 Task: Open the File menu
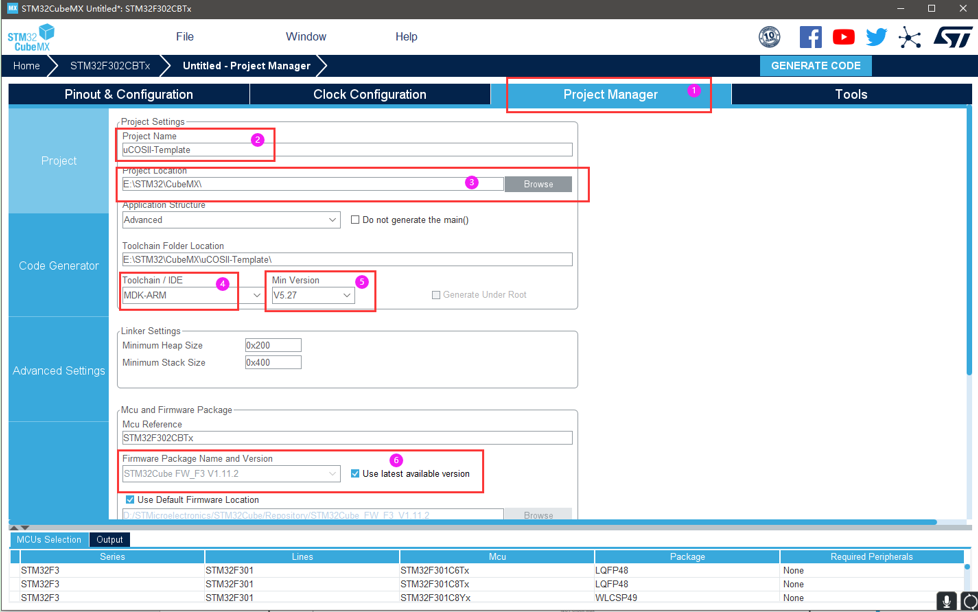coord(185,37)
